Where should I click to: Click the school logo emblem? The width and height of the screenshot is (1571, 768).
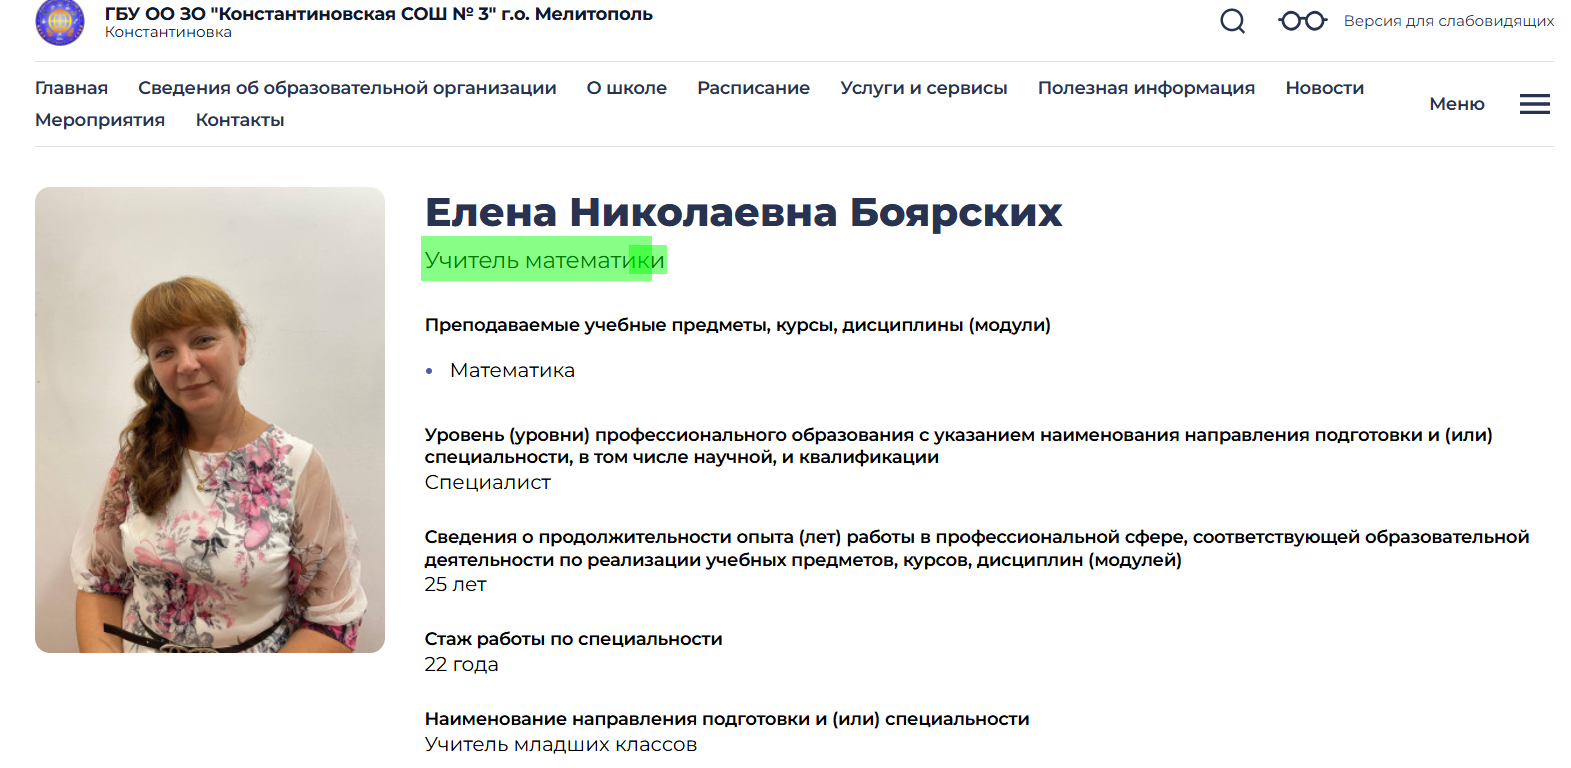60,22
